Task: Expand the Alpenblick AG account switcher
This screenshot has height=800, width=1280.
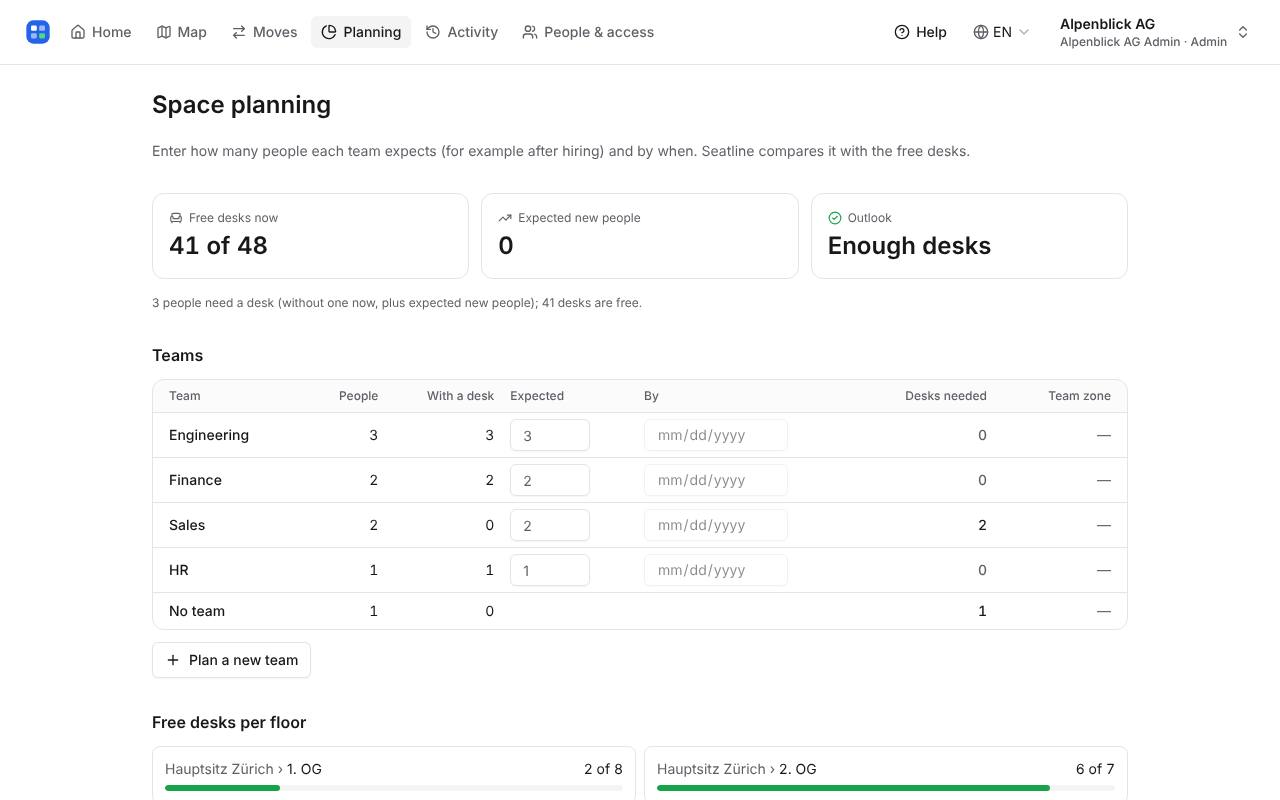Action: [x=1155, y=32]
